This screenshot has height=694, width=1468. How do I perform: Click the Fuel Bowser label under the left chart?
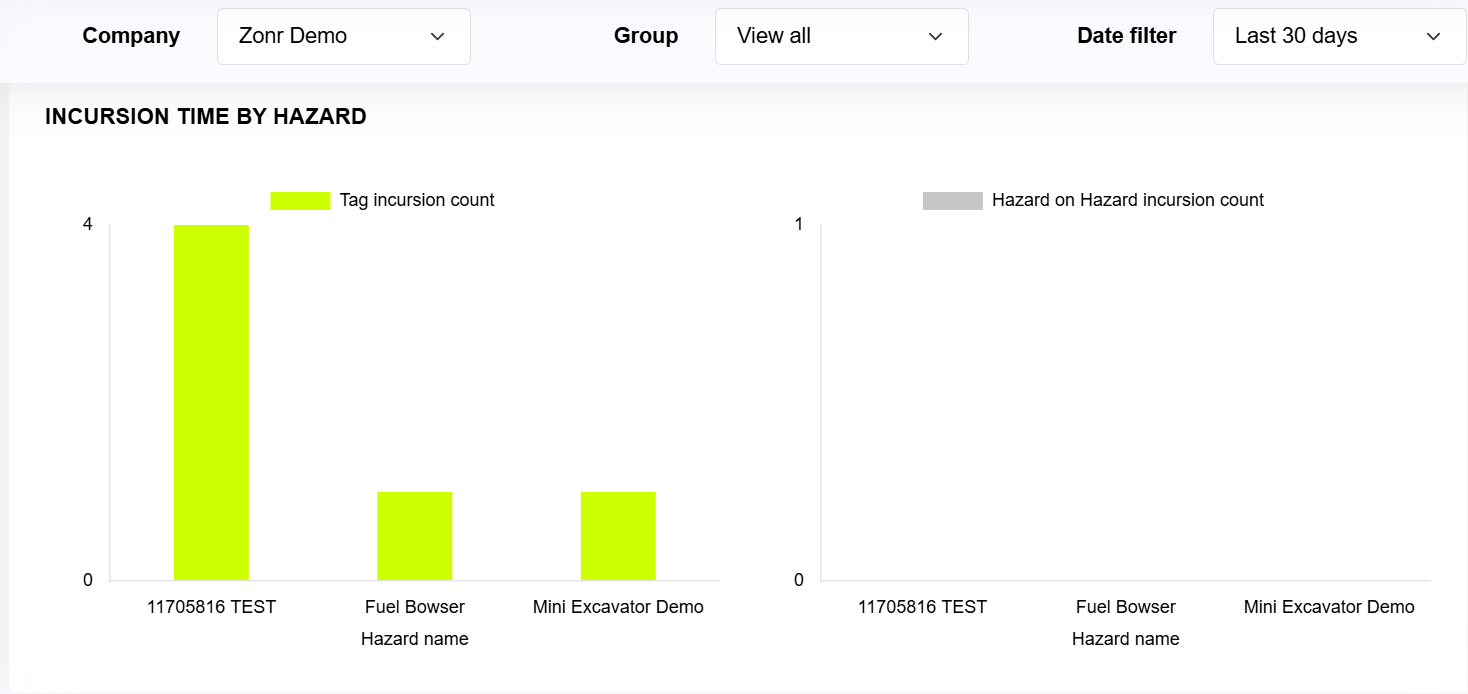tap(415, 607)
